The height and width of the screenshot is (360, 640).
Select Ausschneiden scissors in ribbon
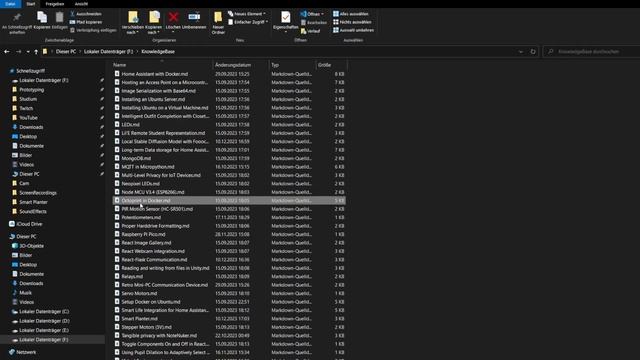[86, 14]
